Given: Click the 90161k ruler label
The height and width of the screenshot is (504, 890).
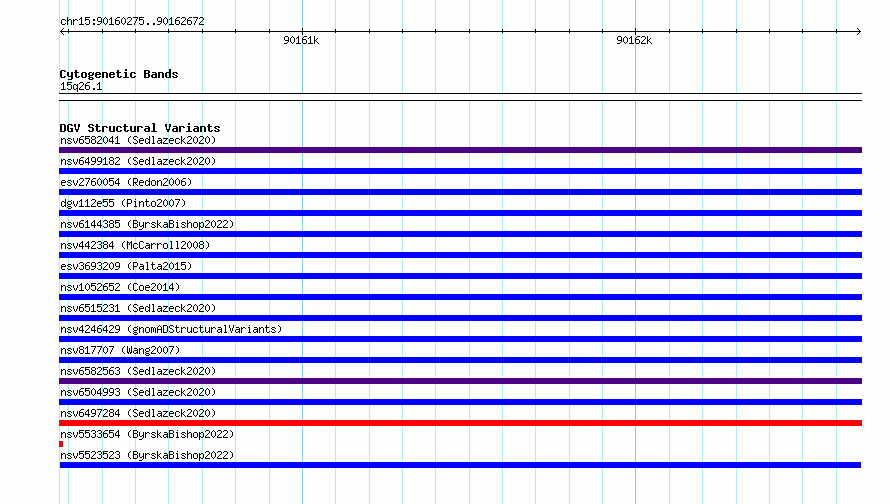Looking at the screenshot, I should (x=301, y=40).
